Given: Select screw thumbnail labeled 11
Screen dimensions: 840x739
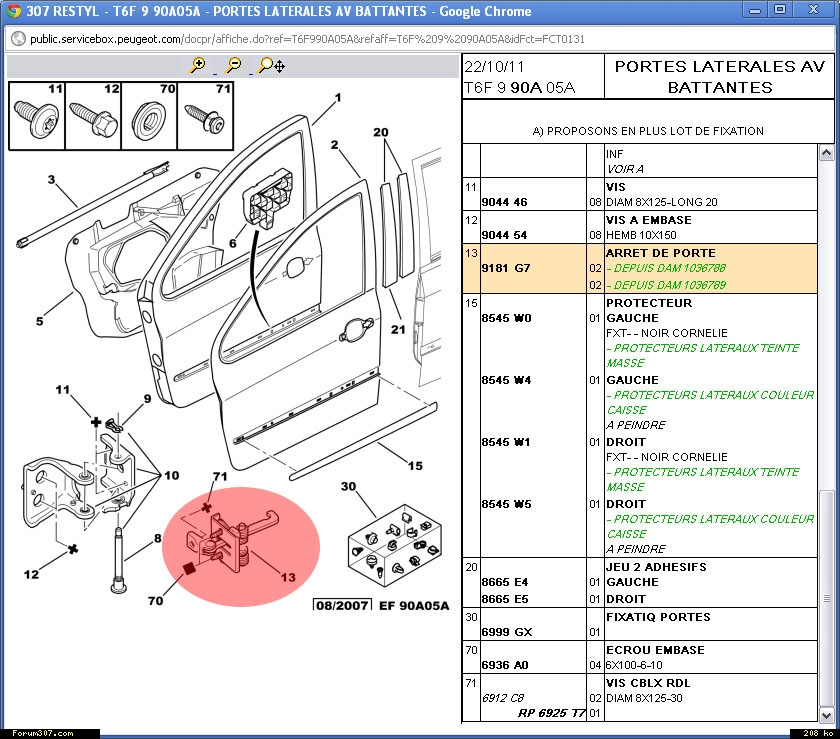Looking at the screenshot, I should [37, 116].
